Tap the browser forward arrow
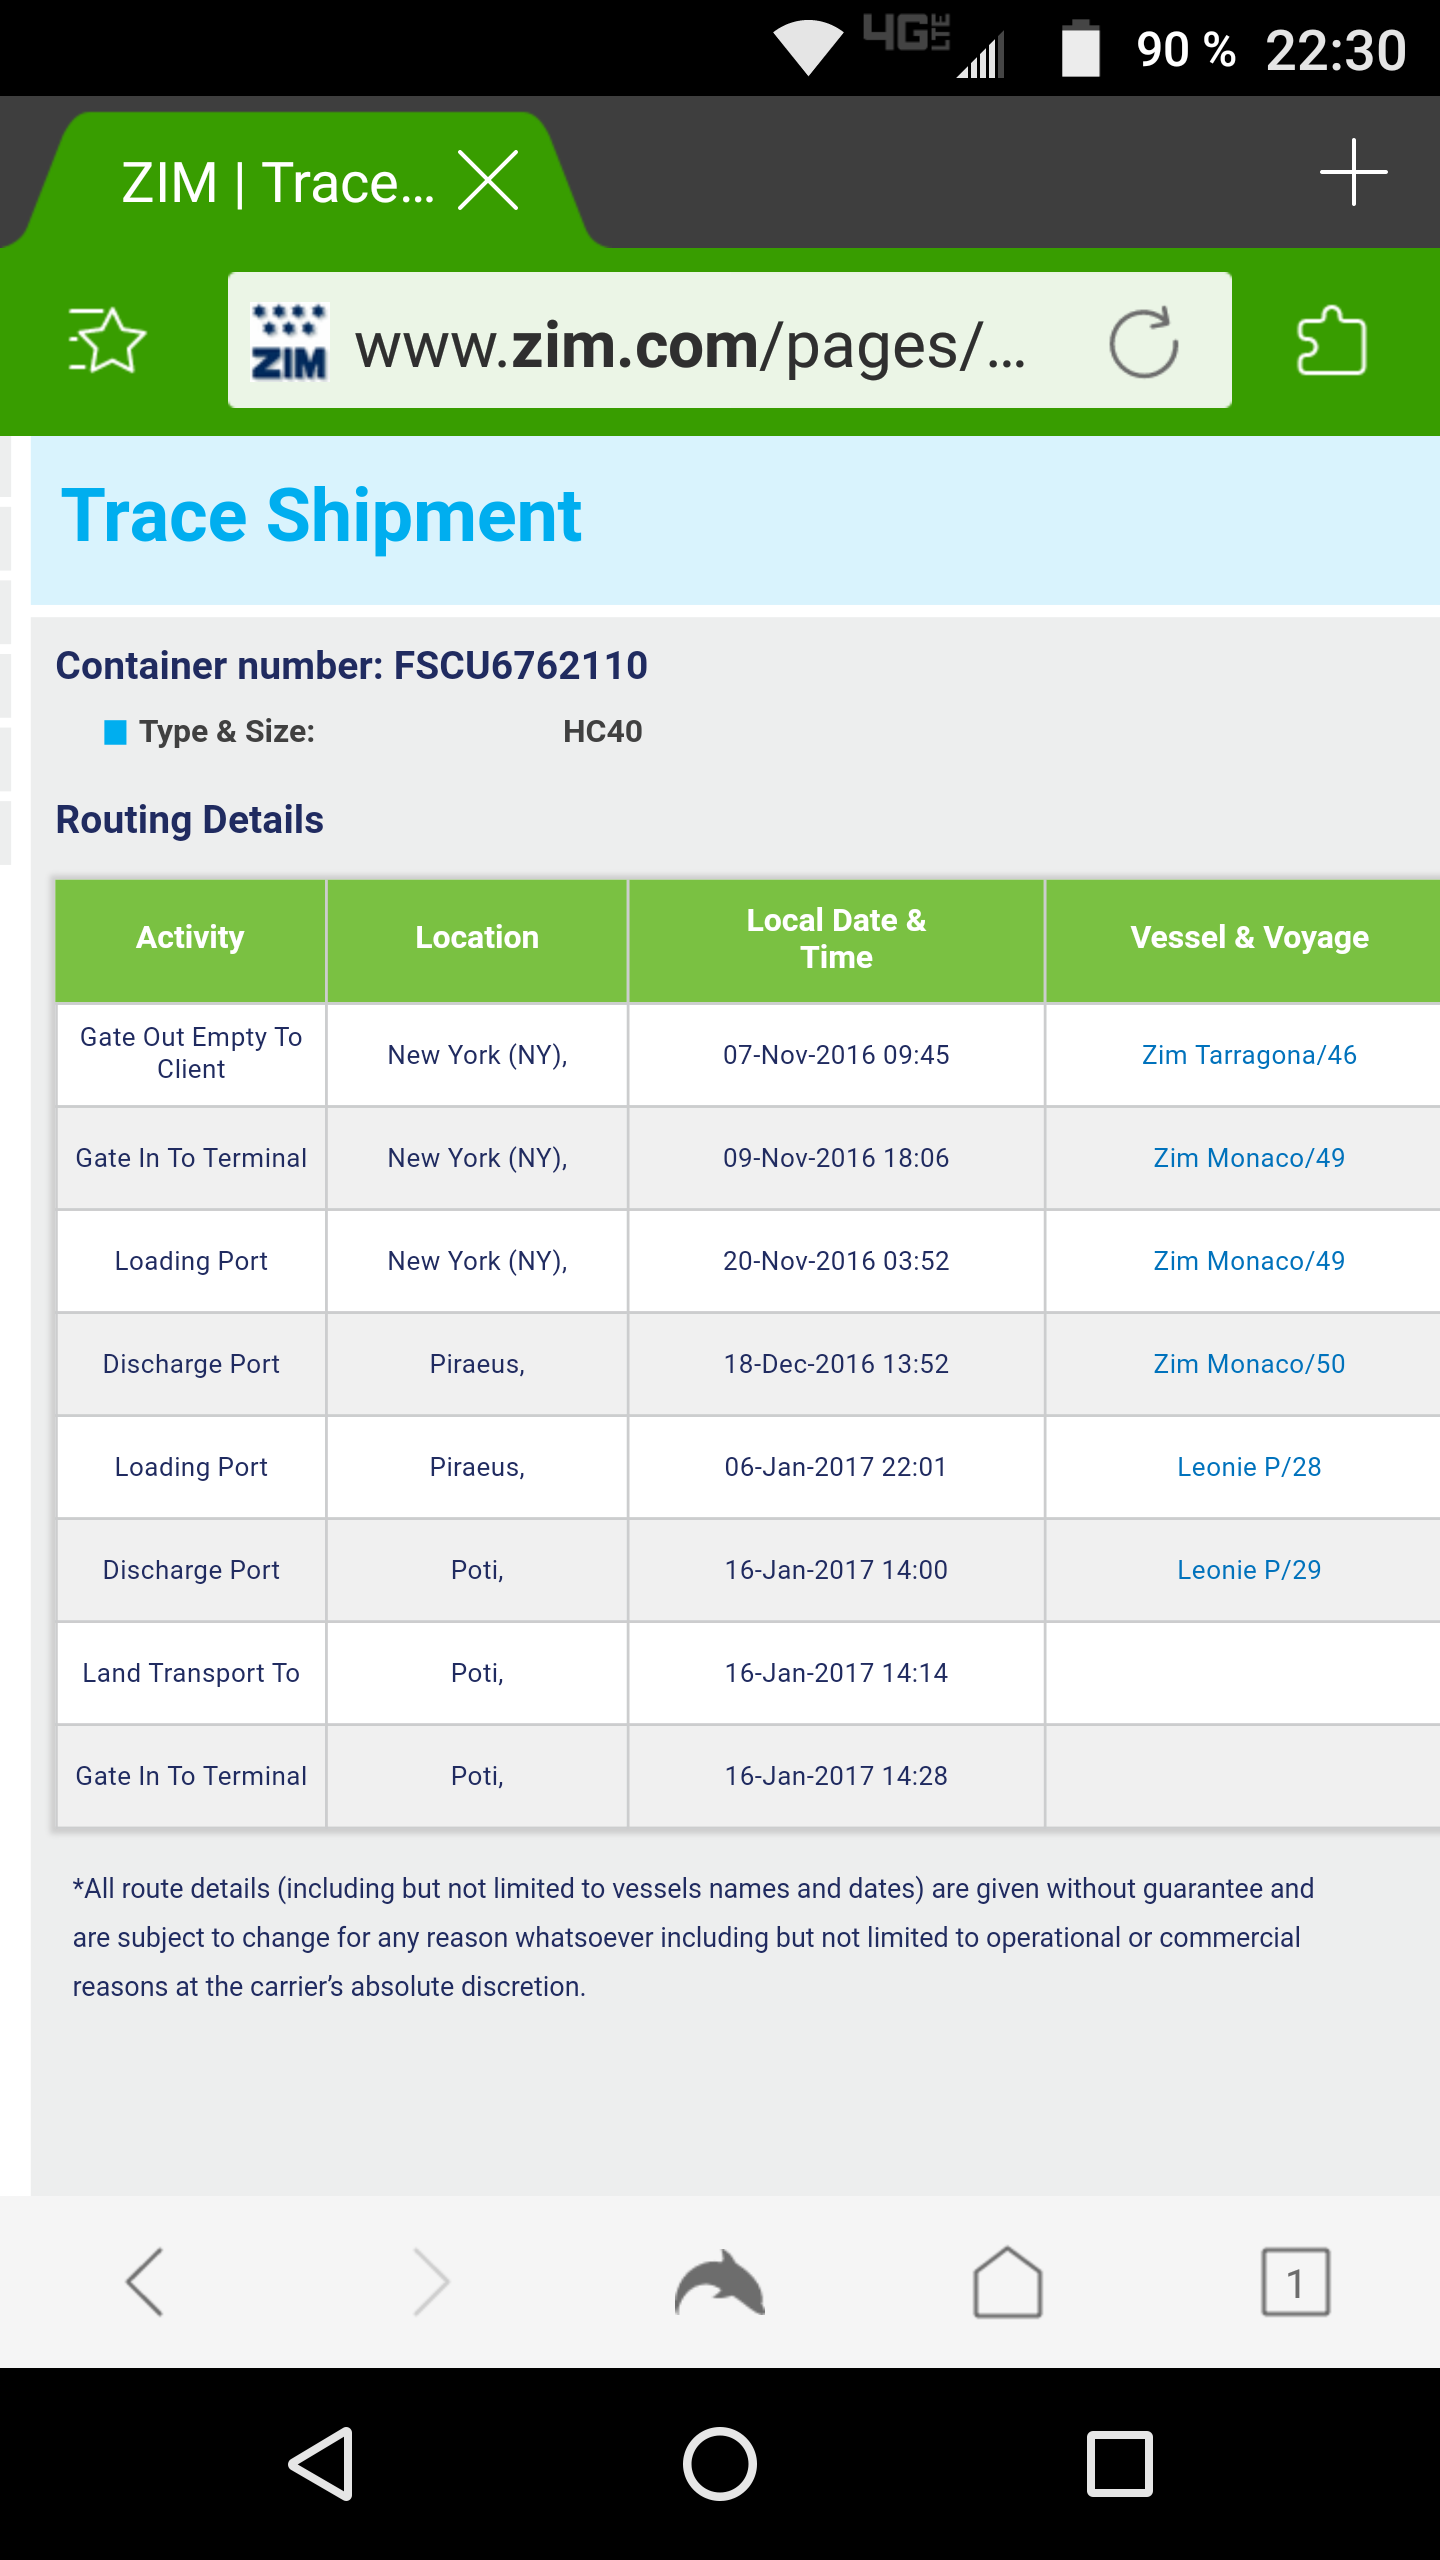This screenshot has height=2560, width=1440. click(x=432, y=2282)
